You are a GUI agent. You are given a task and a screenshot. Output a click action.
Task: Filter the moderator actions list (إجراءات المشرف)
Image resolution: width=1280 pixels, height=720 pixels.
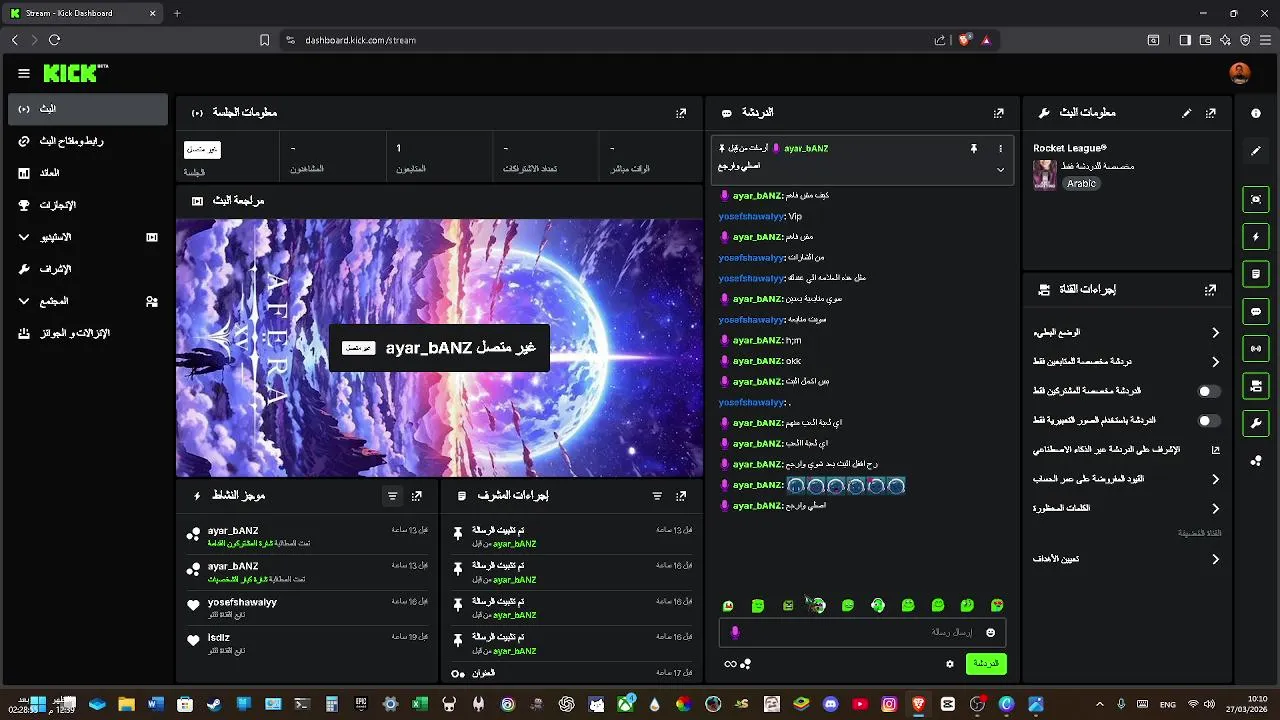point(657,495)
